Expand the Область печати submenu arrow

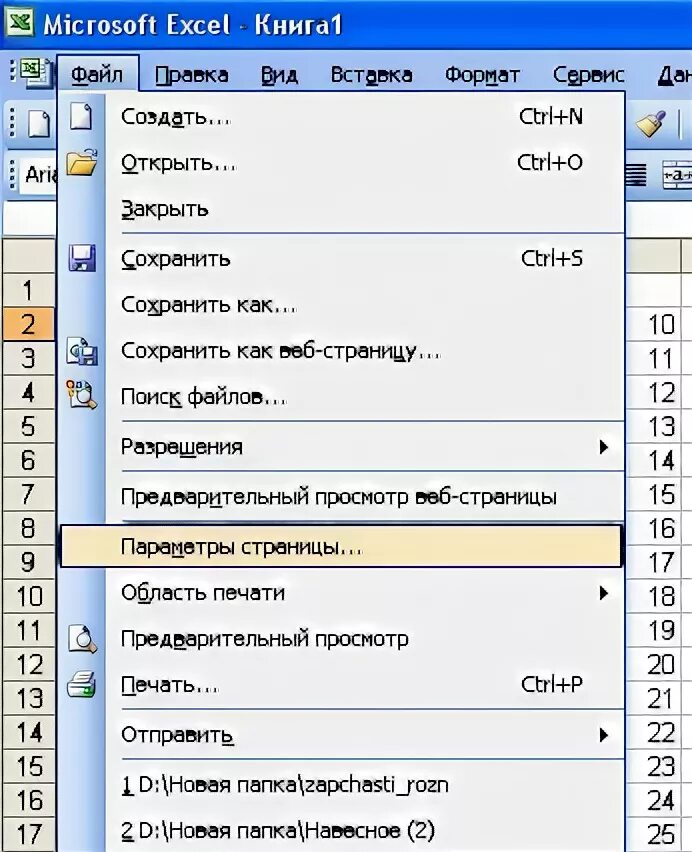tap(603, 593)
